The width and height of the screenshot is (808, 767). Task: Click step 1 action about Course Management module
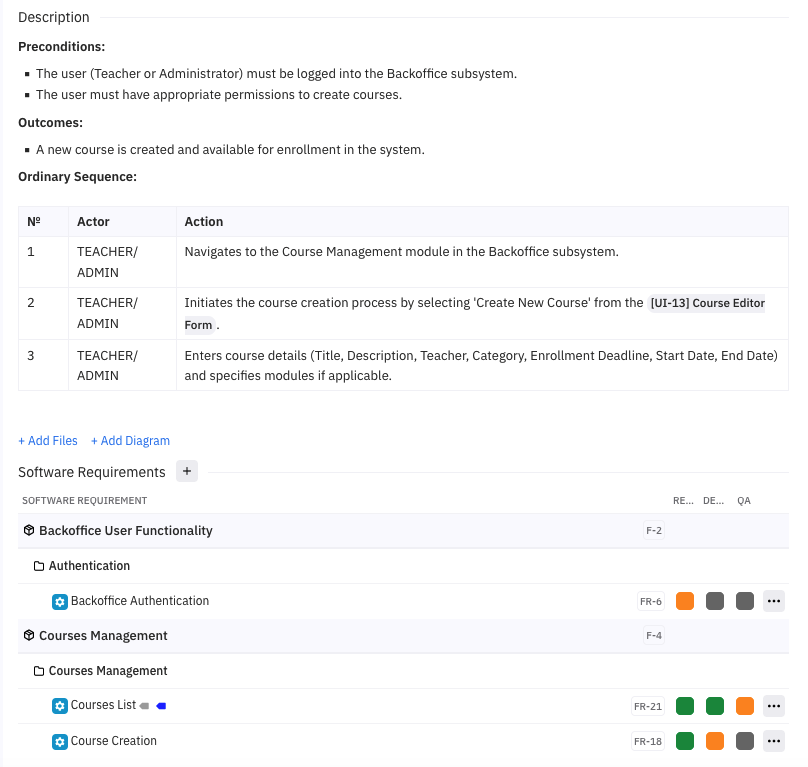click(x=401, y=252)
